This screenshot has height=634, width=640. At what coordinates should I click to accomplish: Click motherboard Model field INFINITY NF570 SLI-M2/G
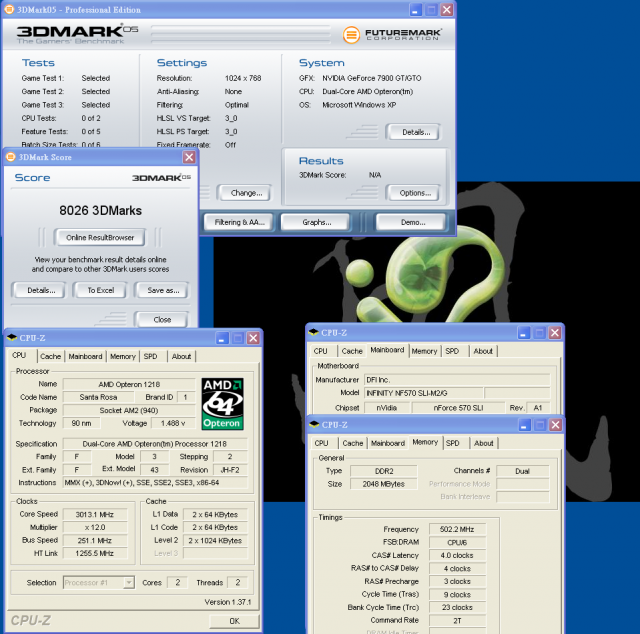[x=423, y=393]
